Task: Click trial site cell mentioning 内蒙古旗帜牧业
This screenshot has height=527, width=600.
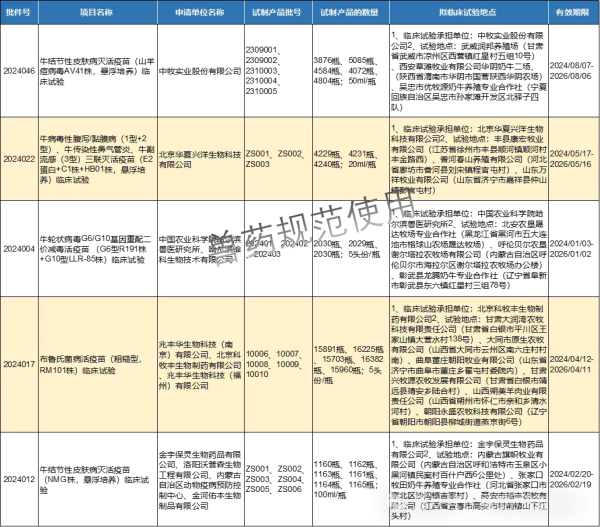Action: 469,479
